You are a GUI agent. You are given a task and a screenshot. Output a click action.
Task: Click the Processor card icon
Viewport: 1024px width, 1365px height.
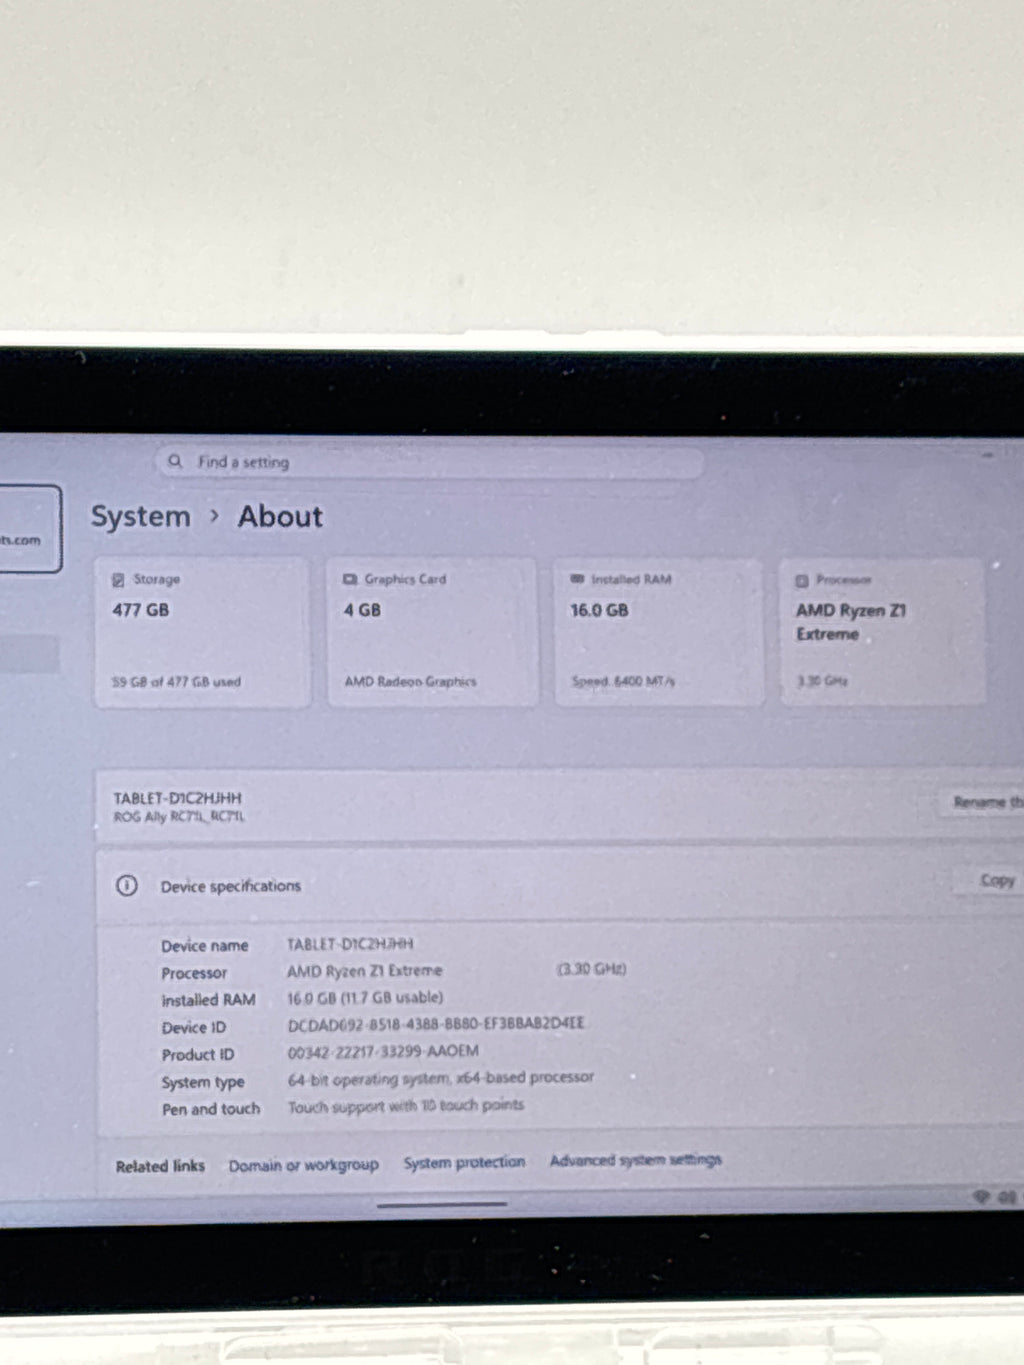click(802, 581)
